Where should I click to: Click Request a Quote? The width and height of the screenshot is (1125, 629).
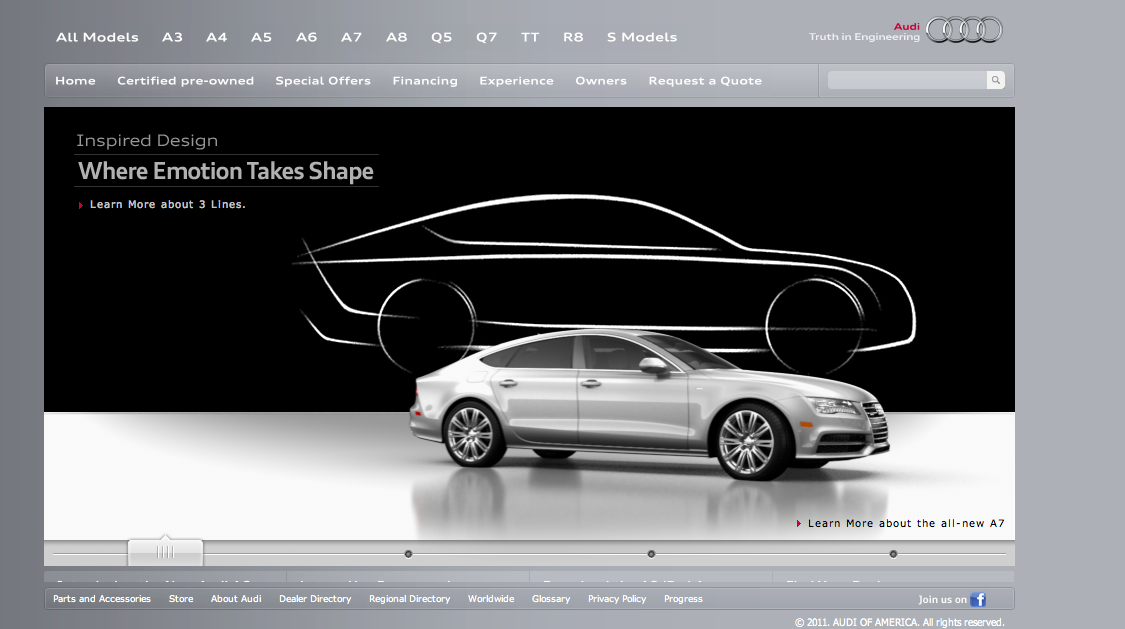(705, 81)
